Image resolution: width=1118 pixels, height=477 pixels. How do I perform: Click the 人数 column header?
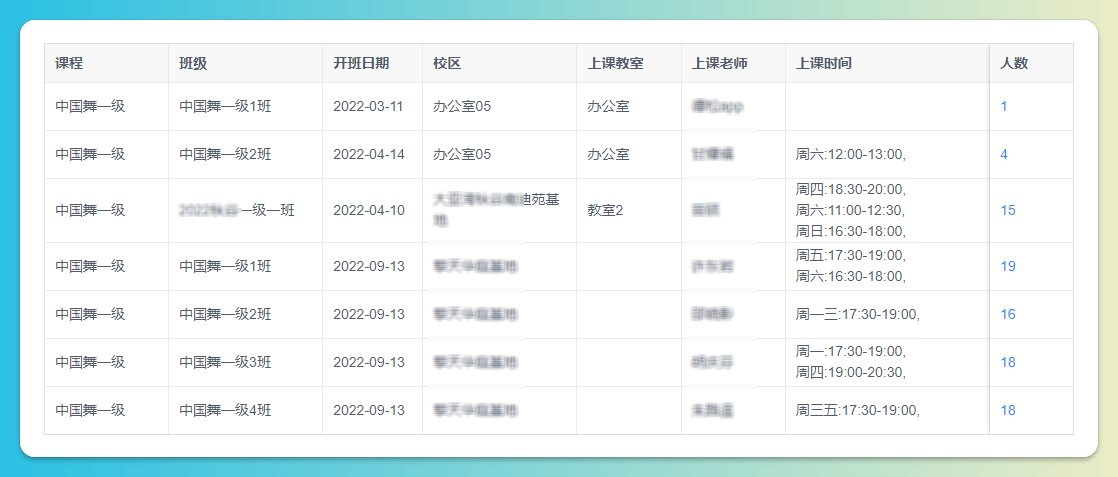(x=1014, y=63)
